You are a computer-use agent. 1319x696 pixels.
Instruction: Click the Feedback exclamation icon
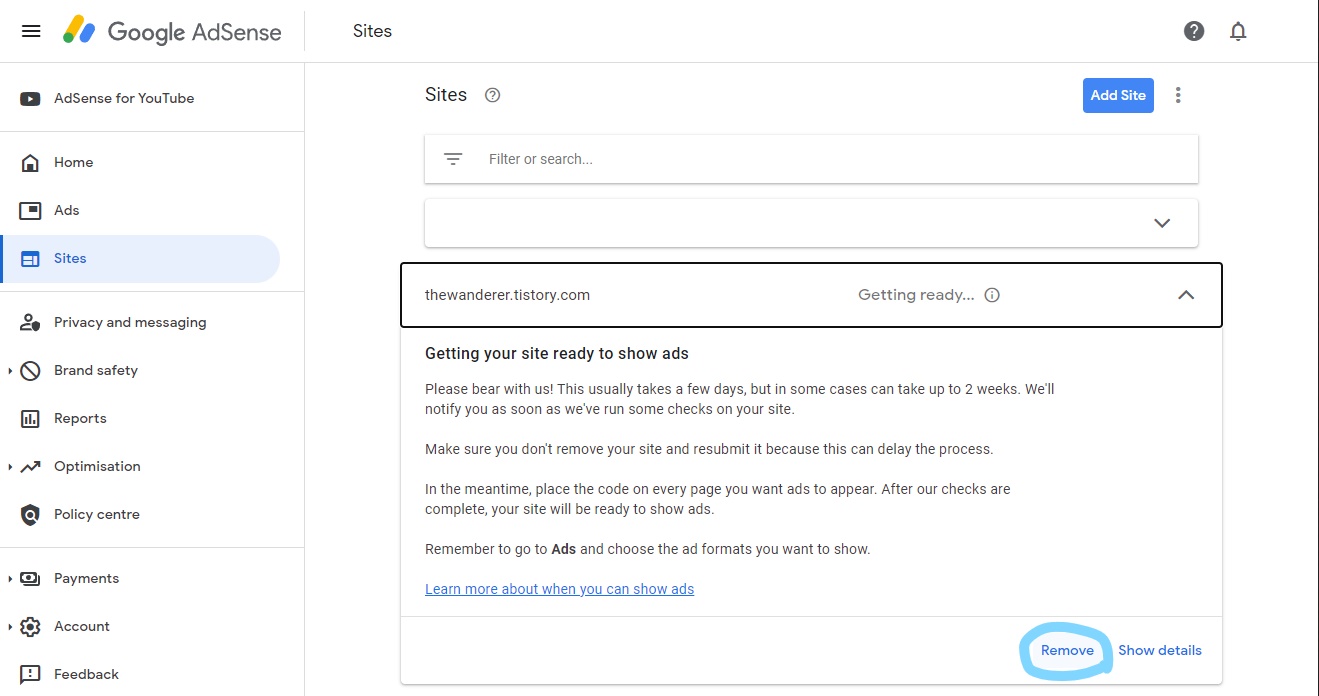tap(30, 674)
